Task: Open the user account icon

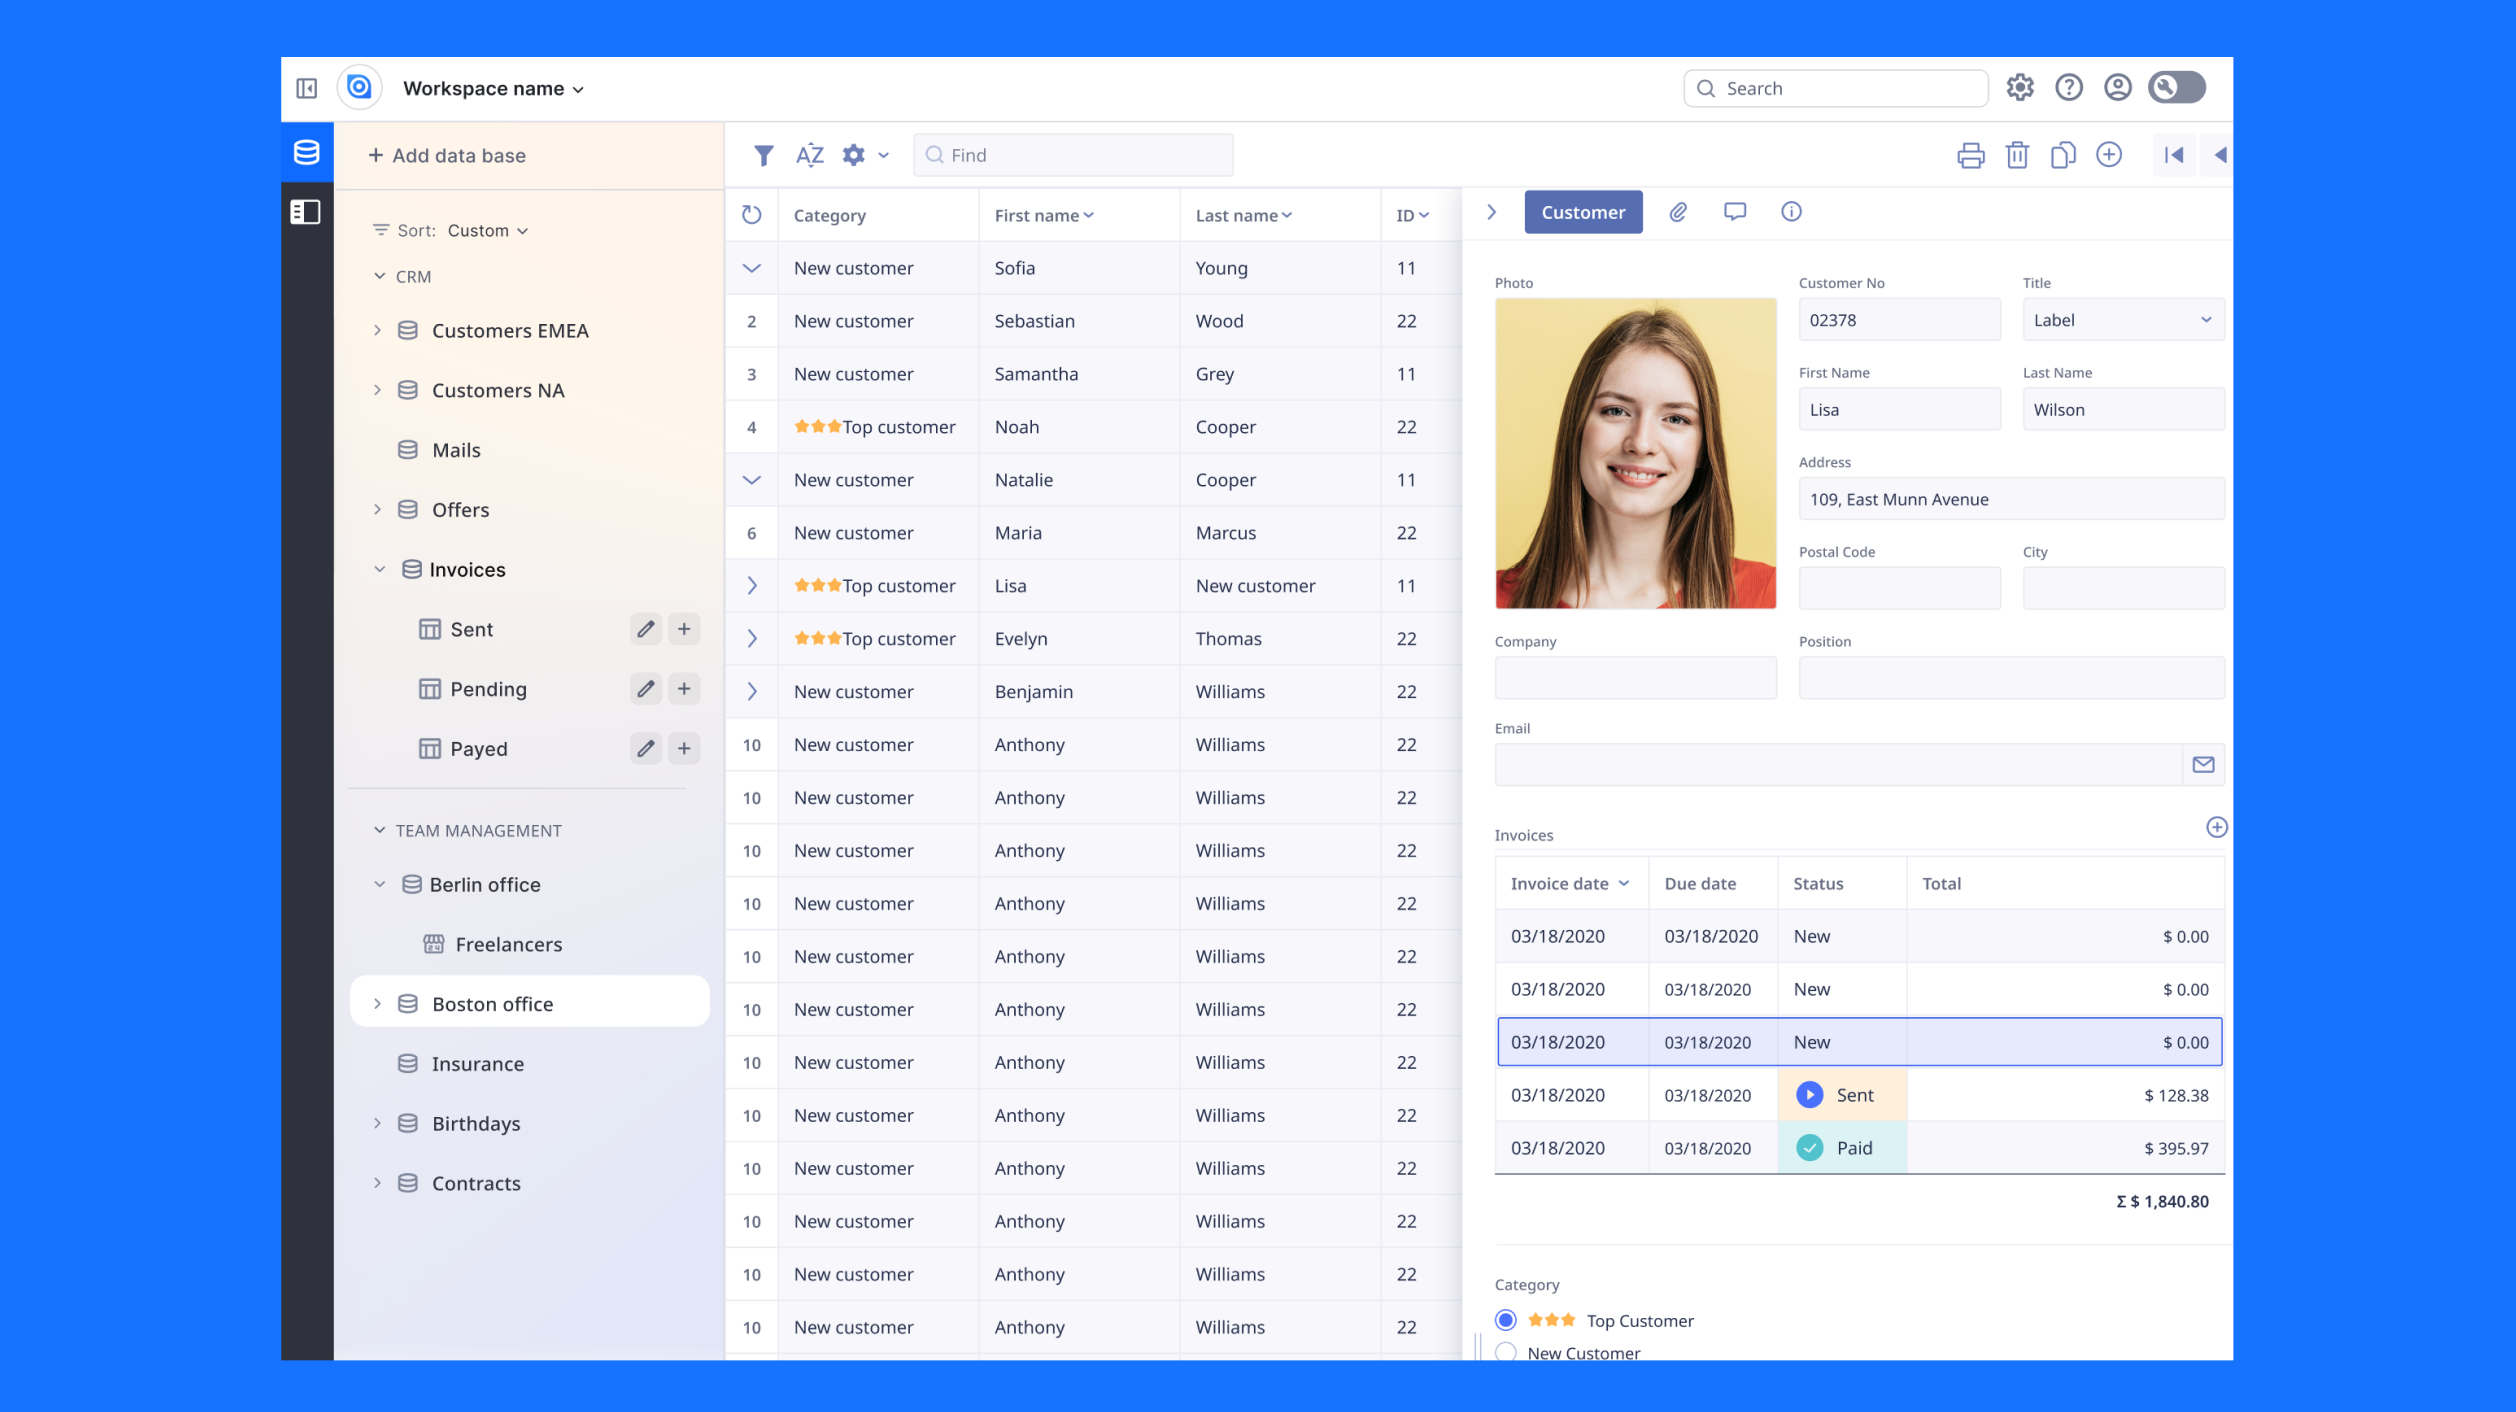Action: point(2118,88)
